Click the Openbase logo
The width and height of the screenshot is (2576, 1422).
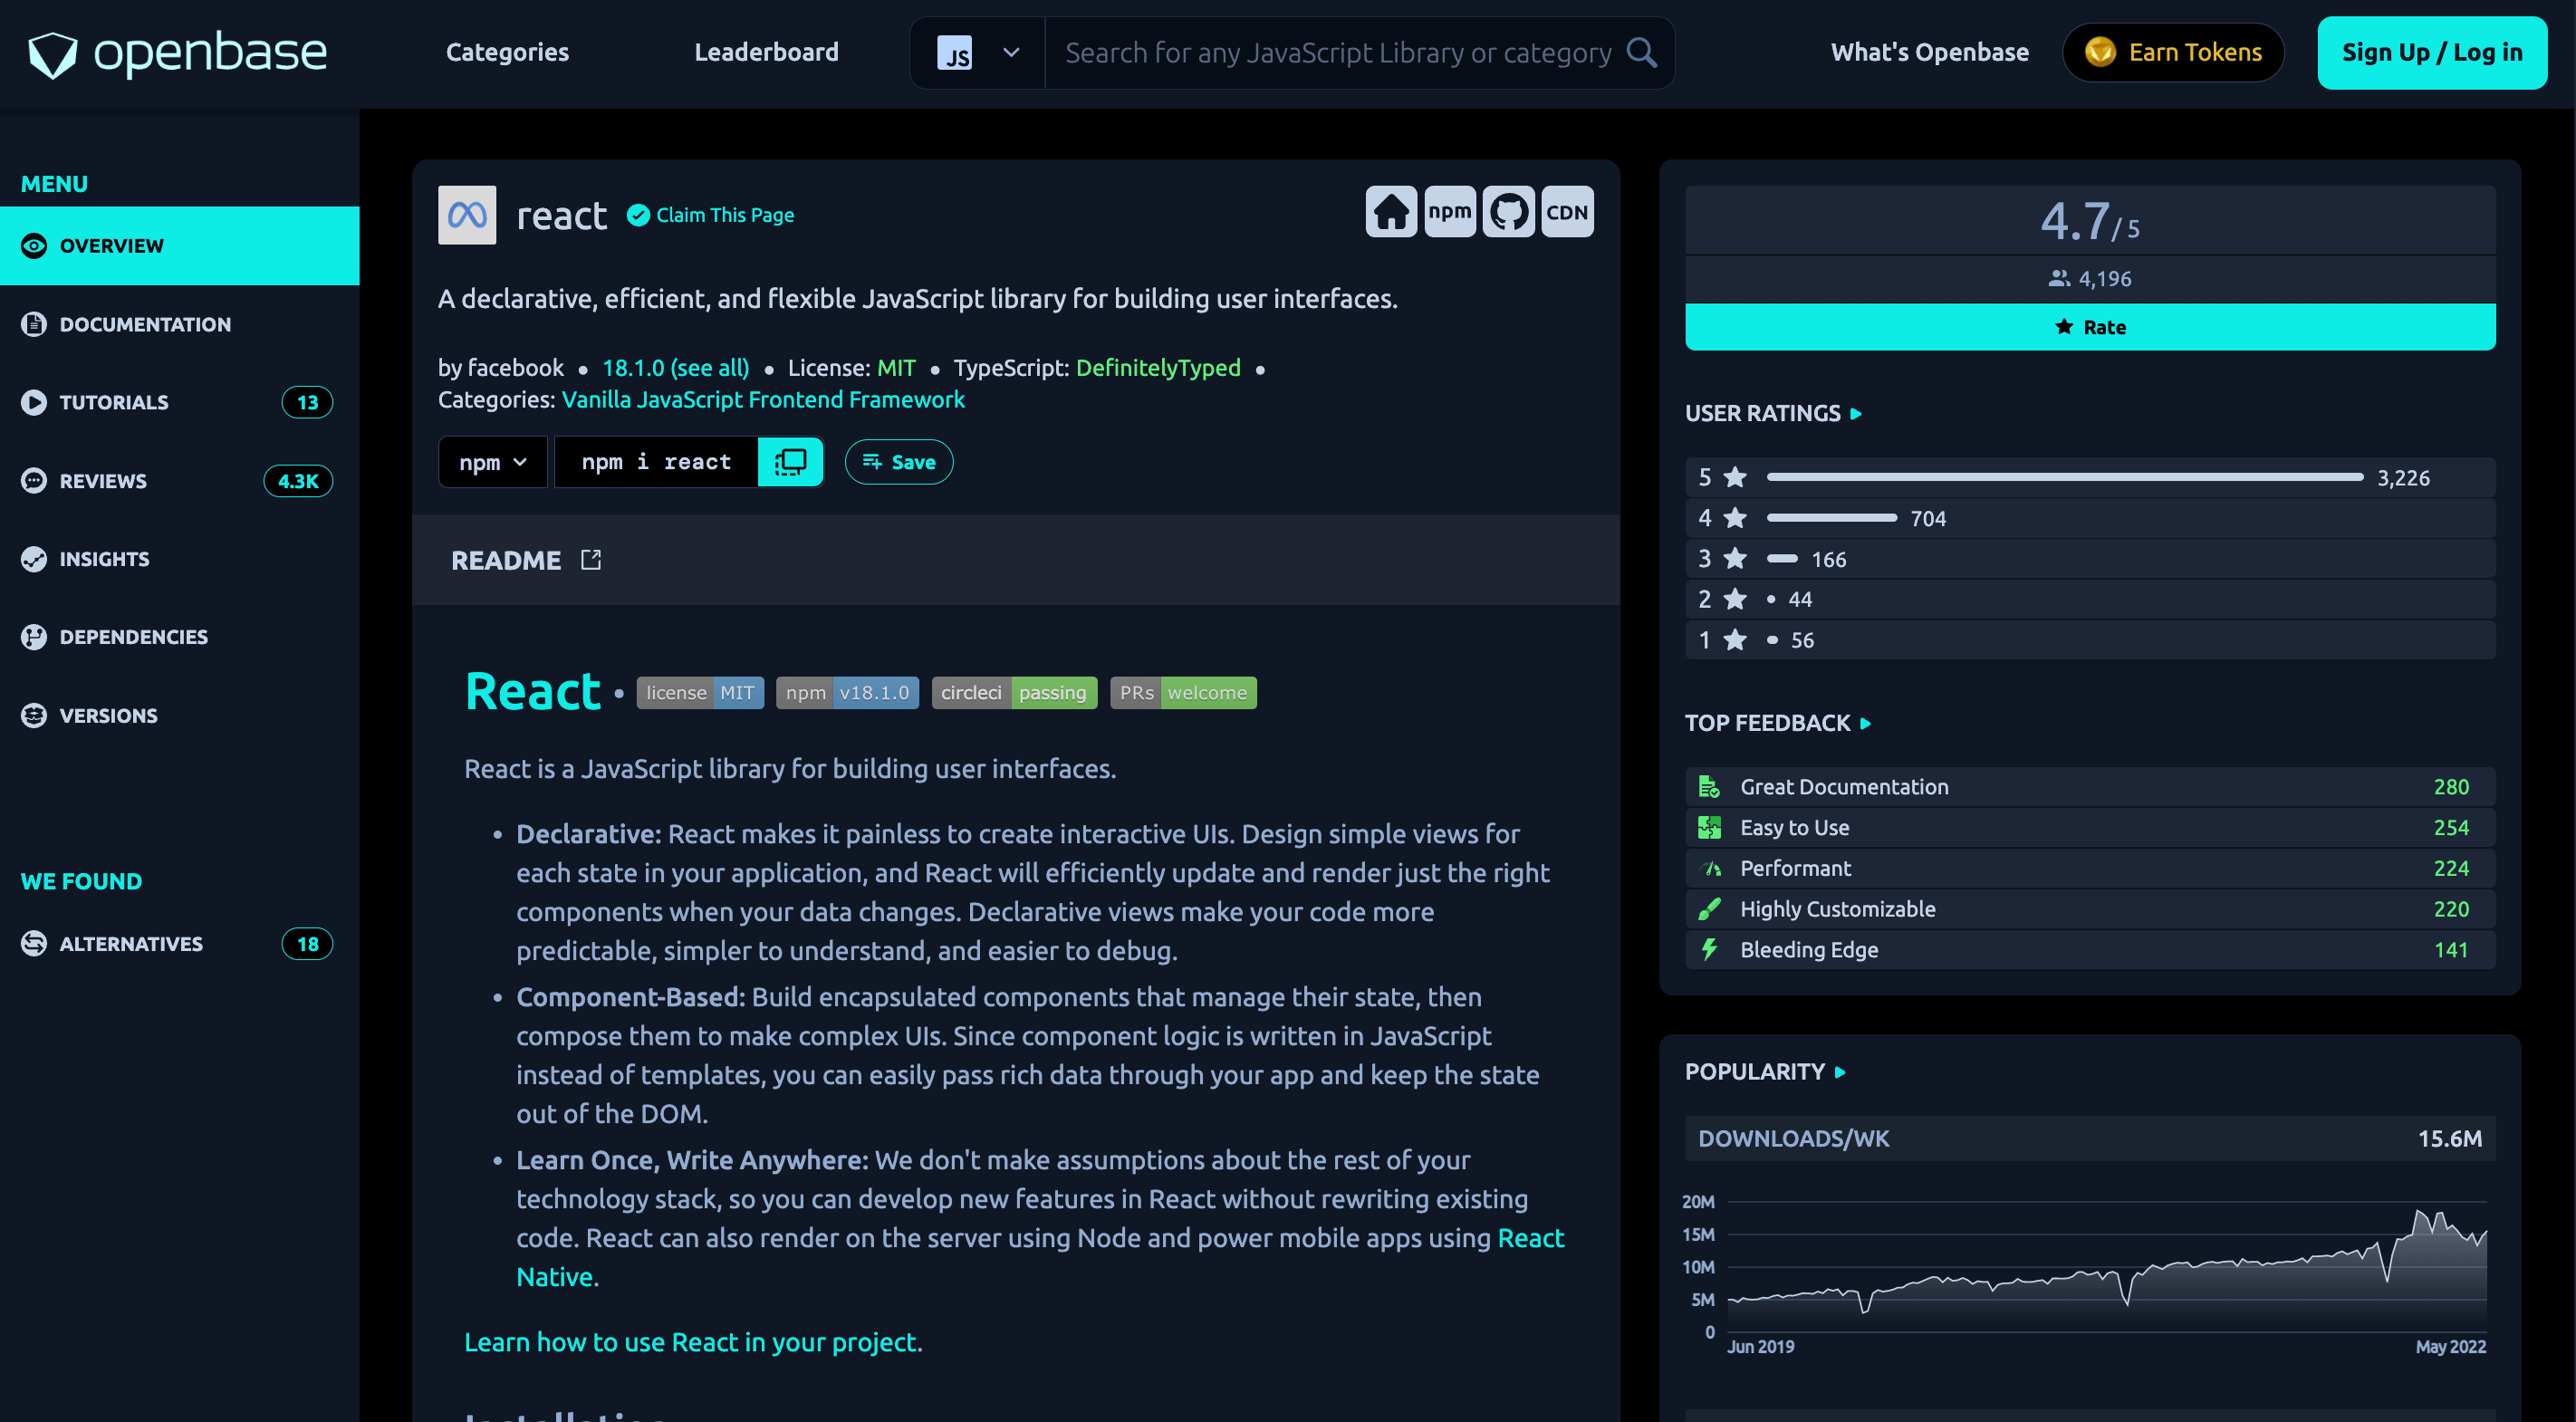pos(177,53)
